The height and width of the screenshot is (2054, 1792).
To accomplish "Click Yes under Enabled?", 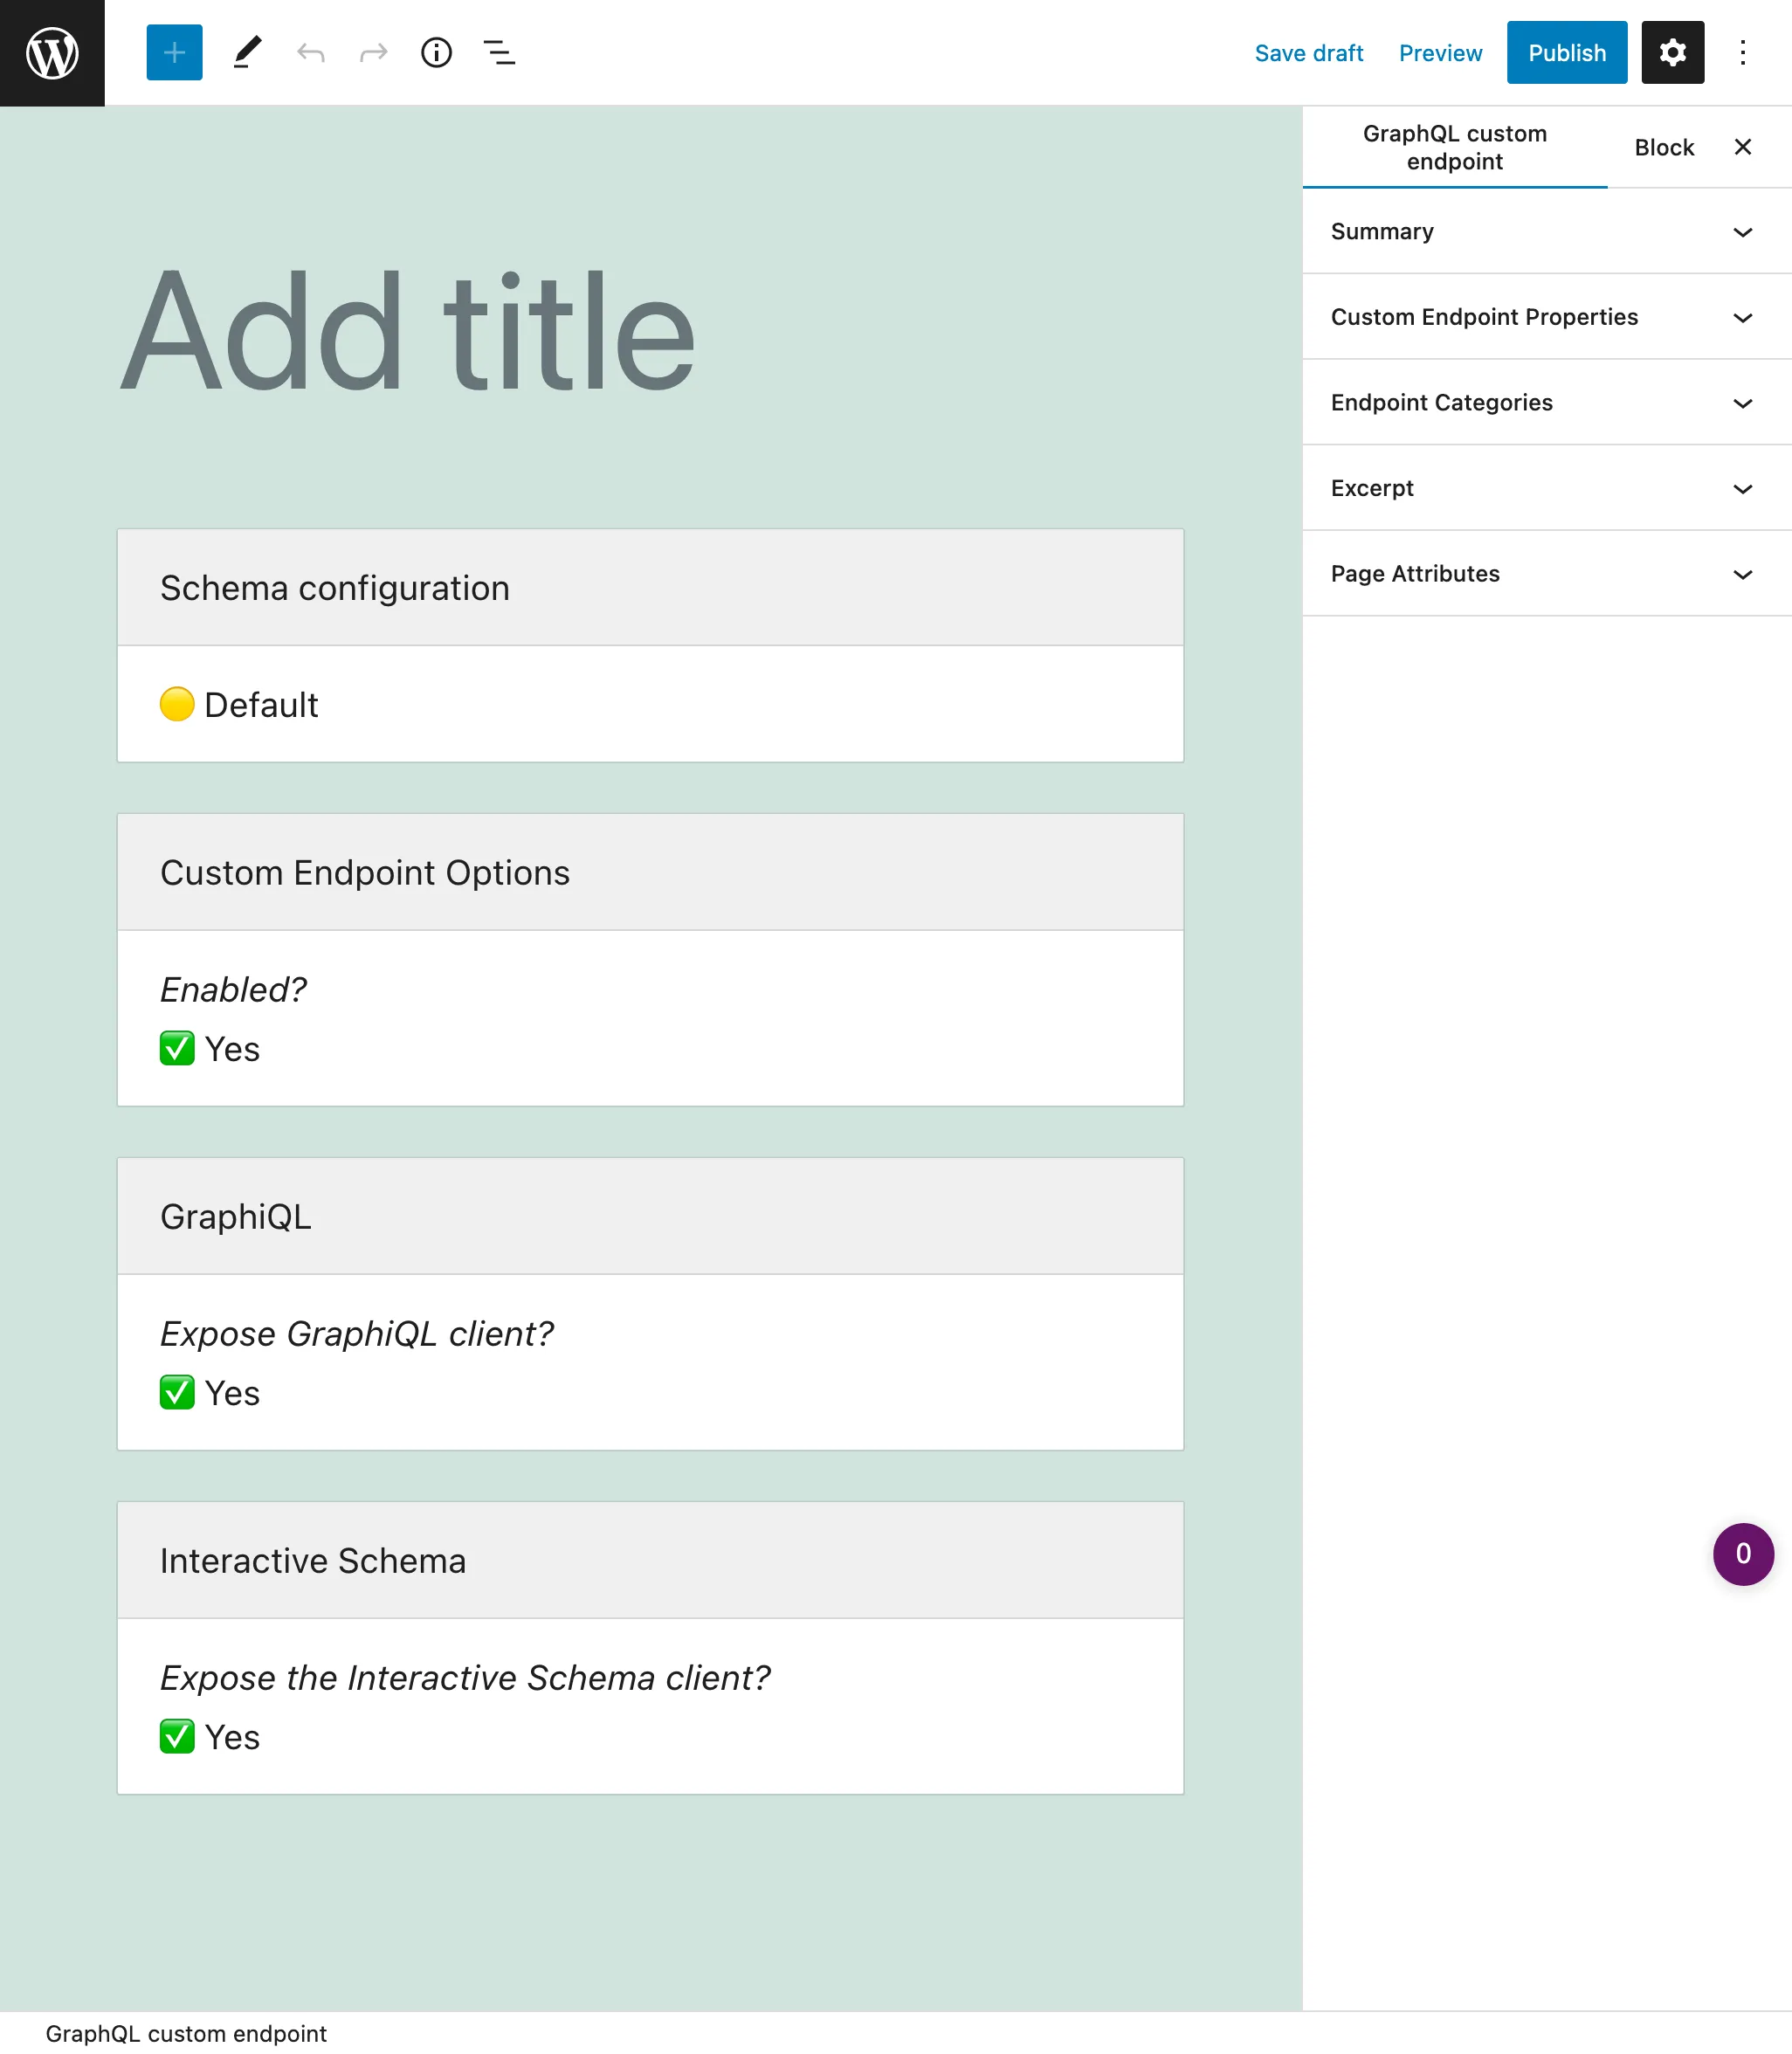I will coord(210,1049).
